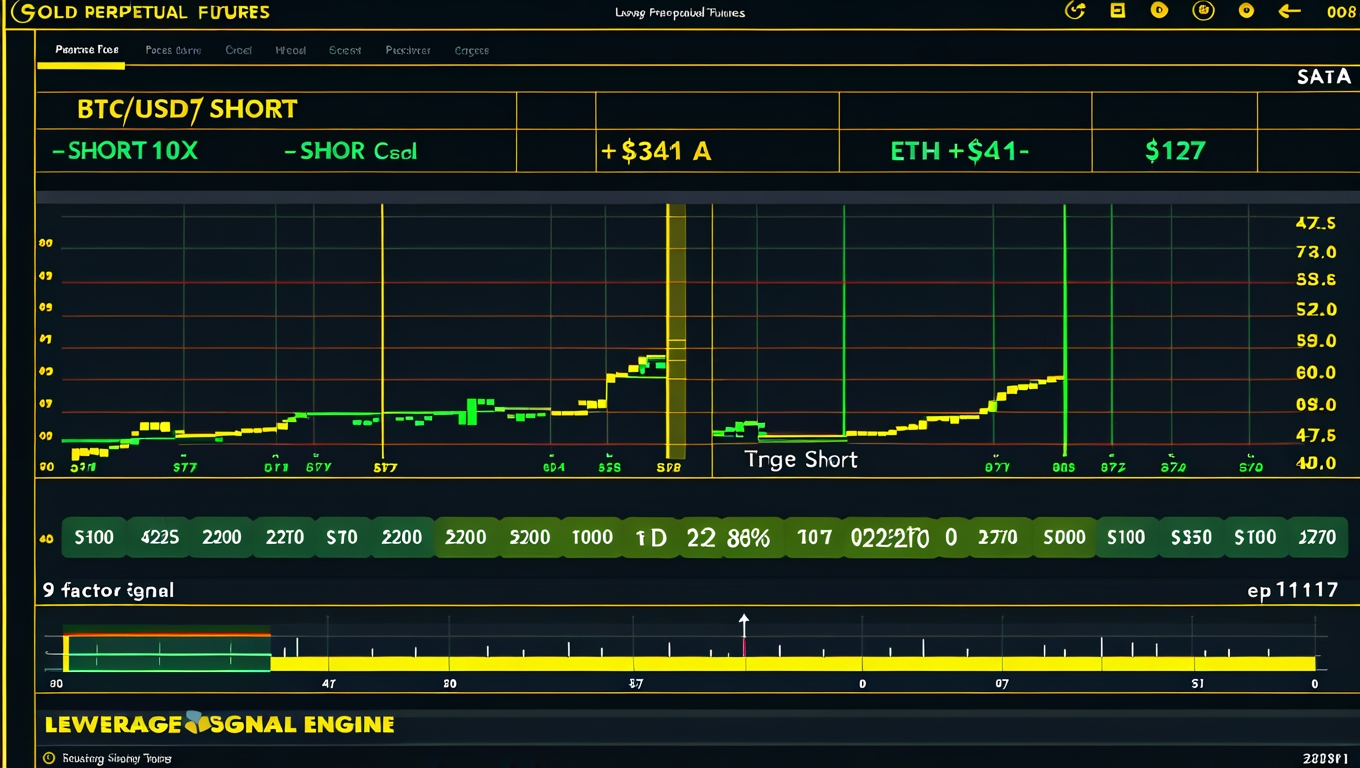Image resolution: width=1360 pixels, height=768 pixels.
Task: Click the +$341 profit value cell
Action: [656, 151]
